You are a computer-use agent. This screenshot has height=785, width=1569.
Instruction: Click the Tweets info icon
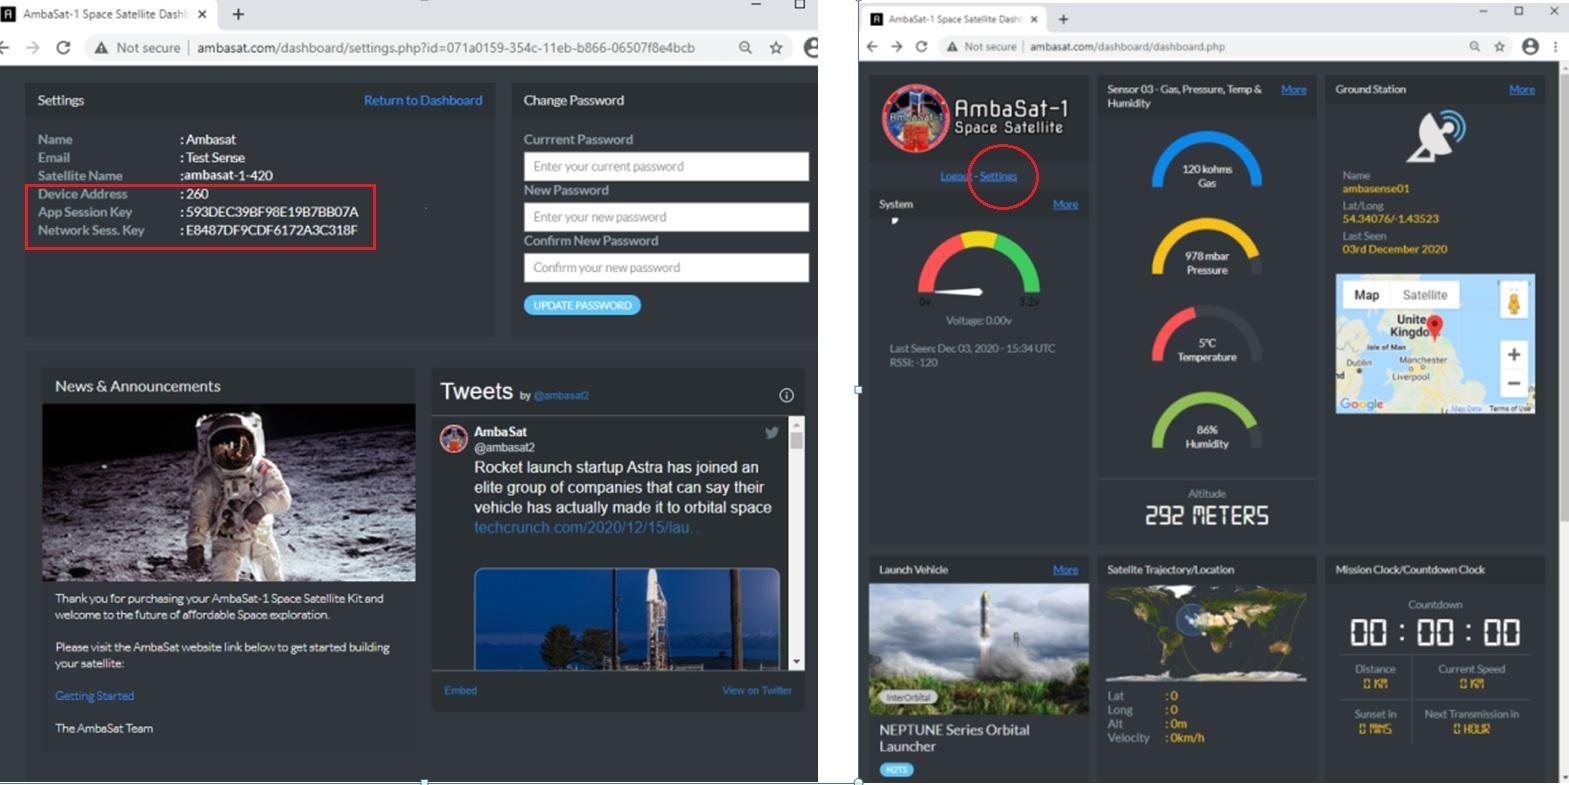786,395
